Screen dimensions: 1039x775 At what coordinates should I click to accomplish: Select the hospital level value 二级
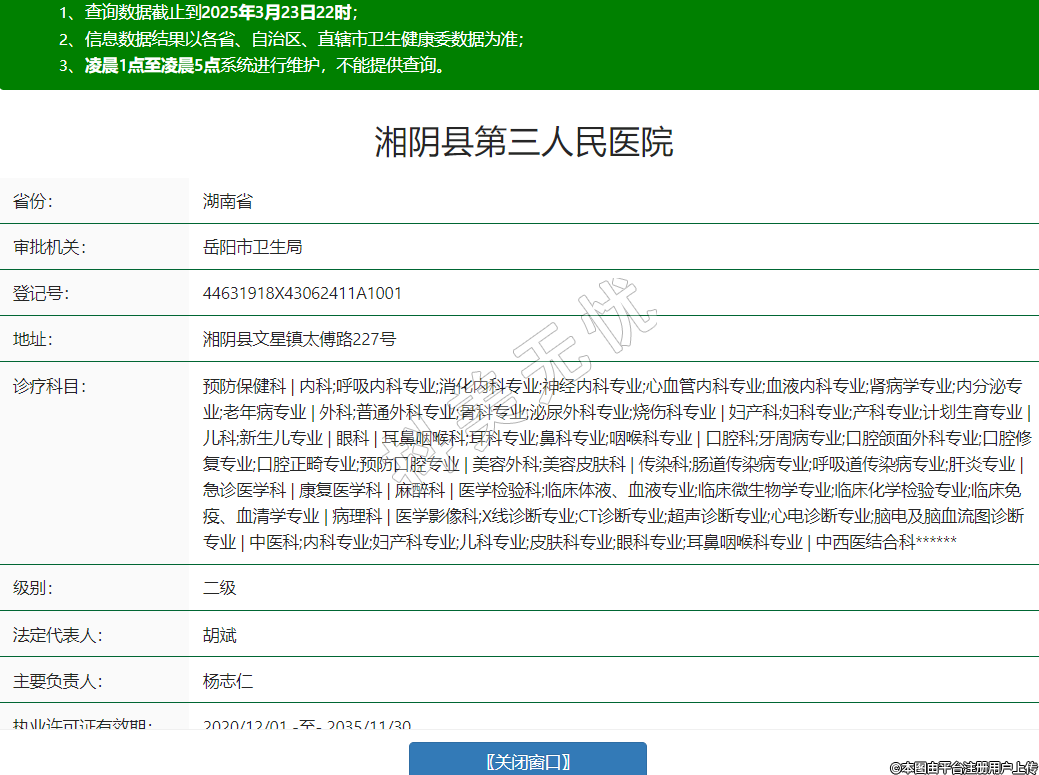pos(219,587)
